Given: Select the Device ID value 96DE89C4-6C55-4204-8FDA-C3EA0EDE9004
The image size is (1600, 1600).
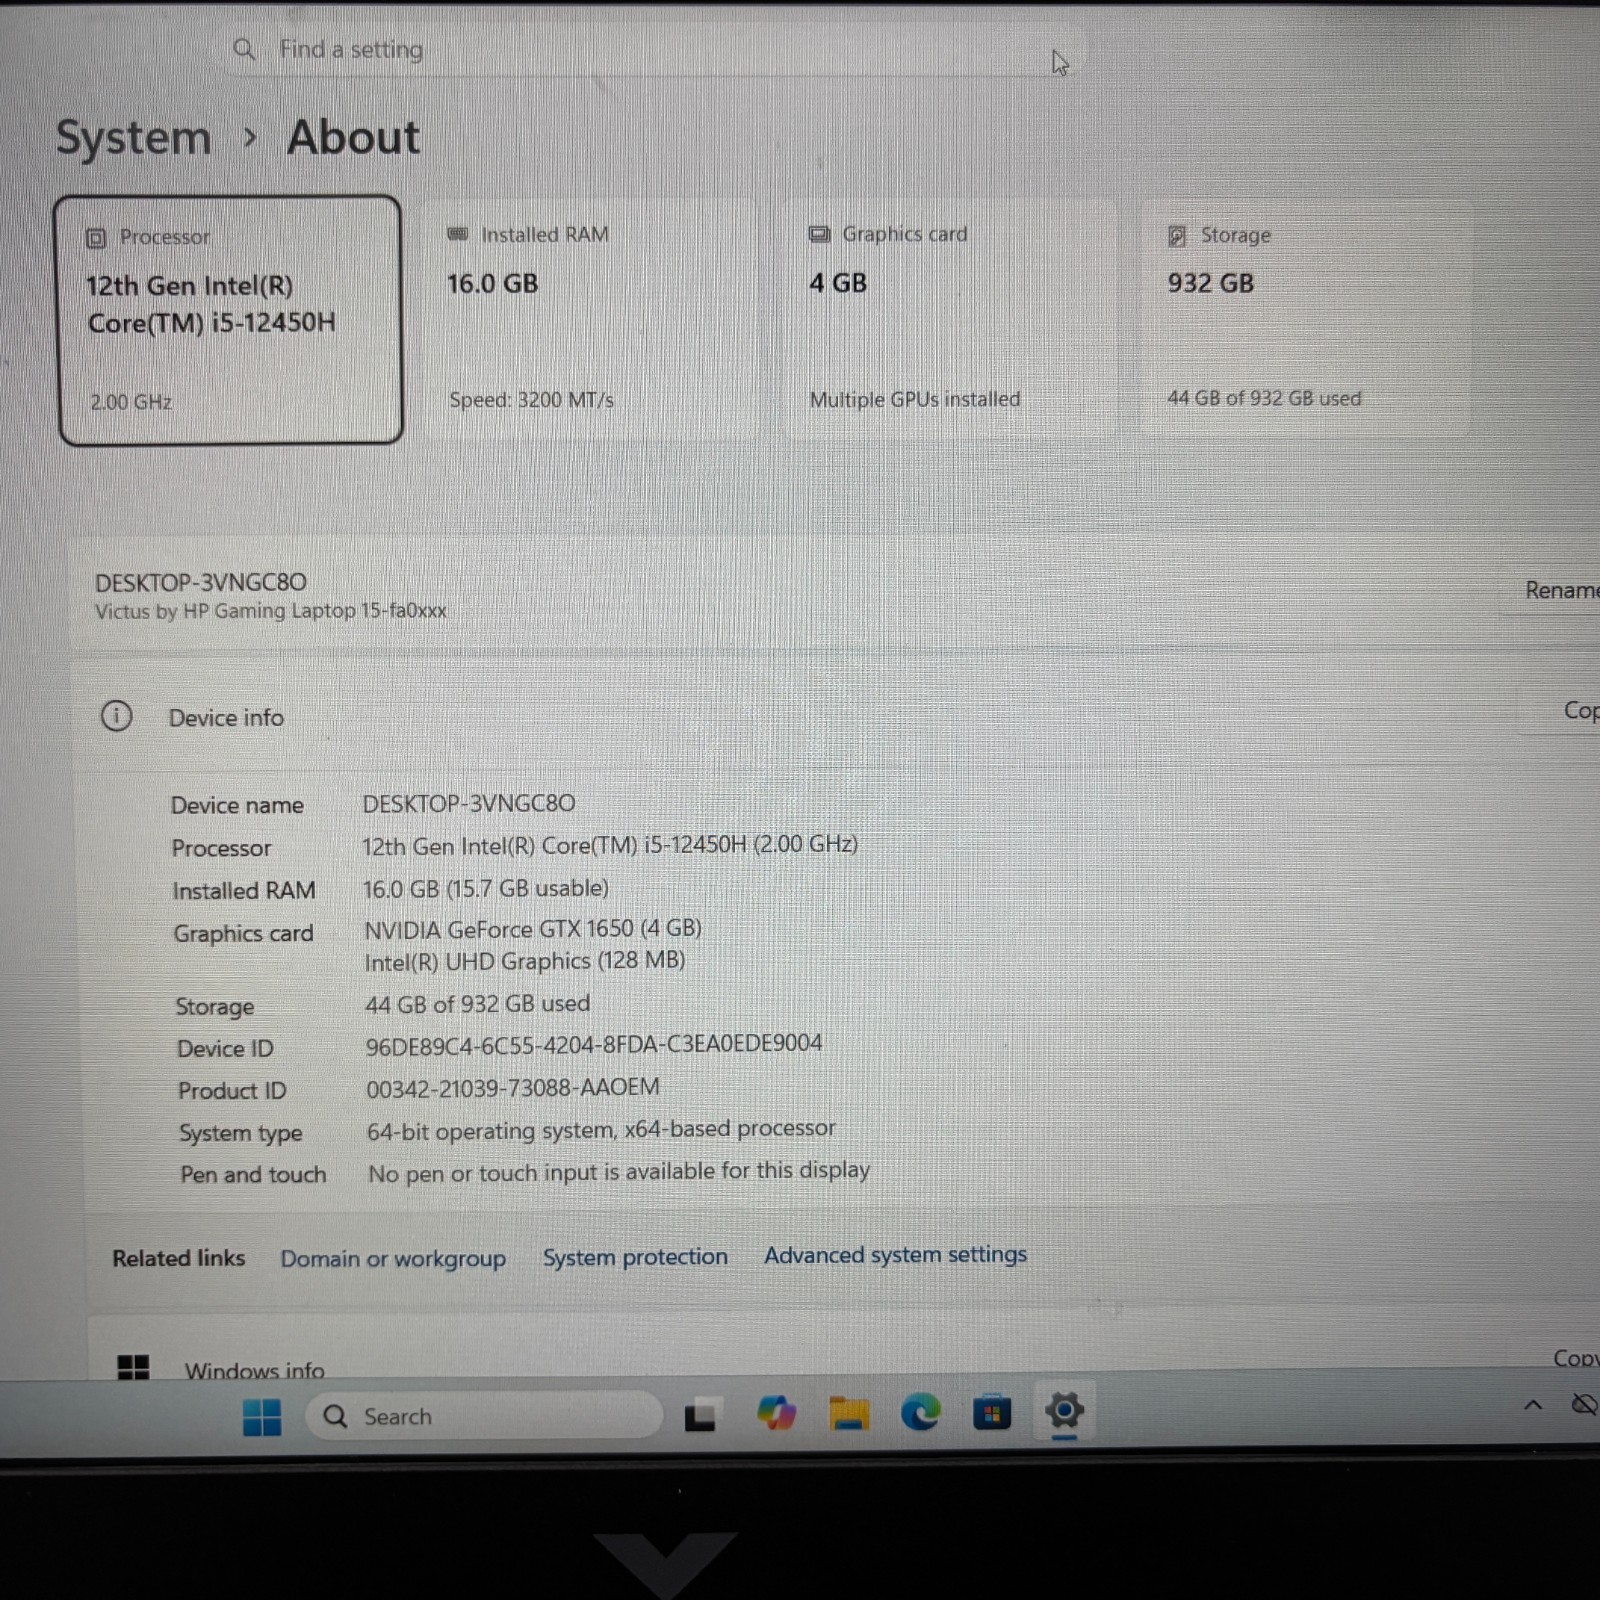Looking at the screenshot, I should [594, 1044].
